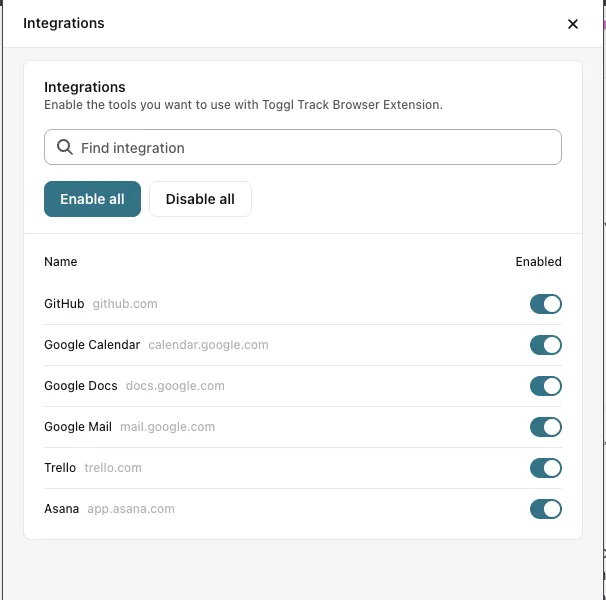Screen dimensions: 606x600
Task: Switch off the Google Docs integration
Action: (545, 386)
